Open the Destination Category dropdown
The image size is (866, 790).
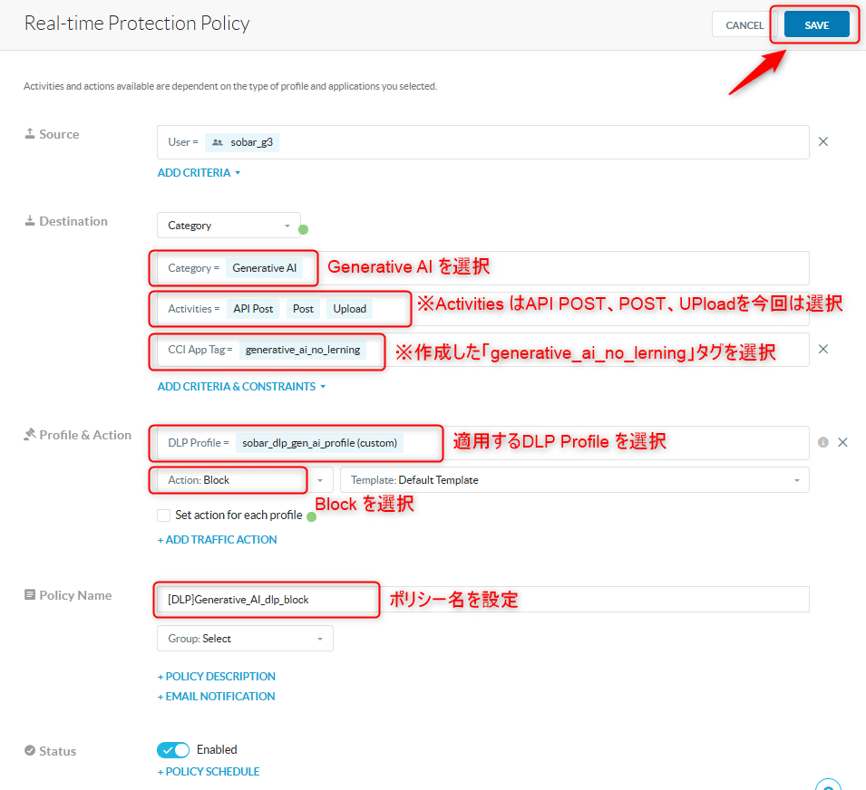coord(229,225)
